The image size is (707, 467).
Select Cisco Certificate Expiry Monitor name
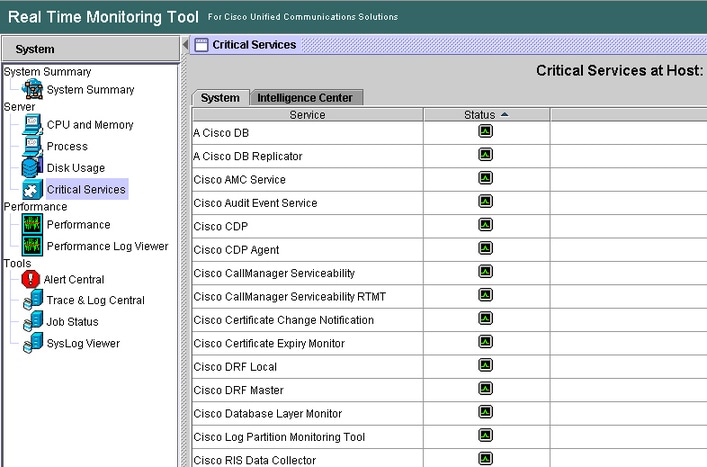[269, 343]
